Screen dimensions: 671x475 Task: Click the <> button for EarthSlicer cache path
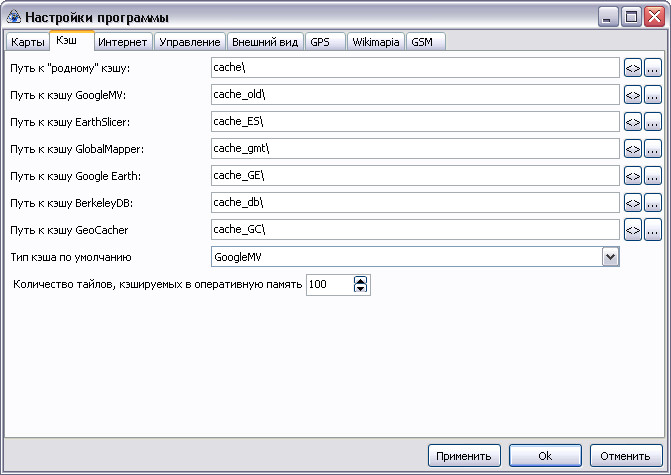click(x=632, y=122)
